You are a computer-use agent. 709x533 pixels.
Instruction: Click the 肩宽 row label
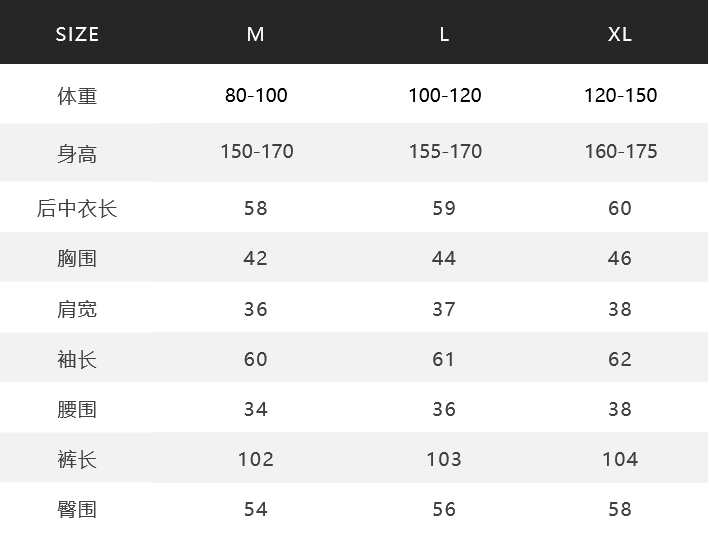pos(77,309)
